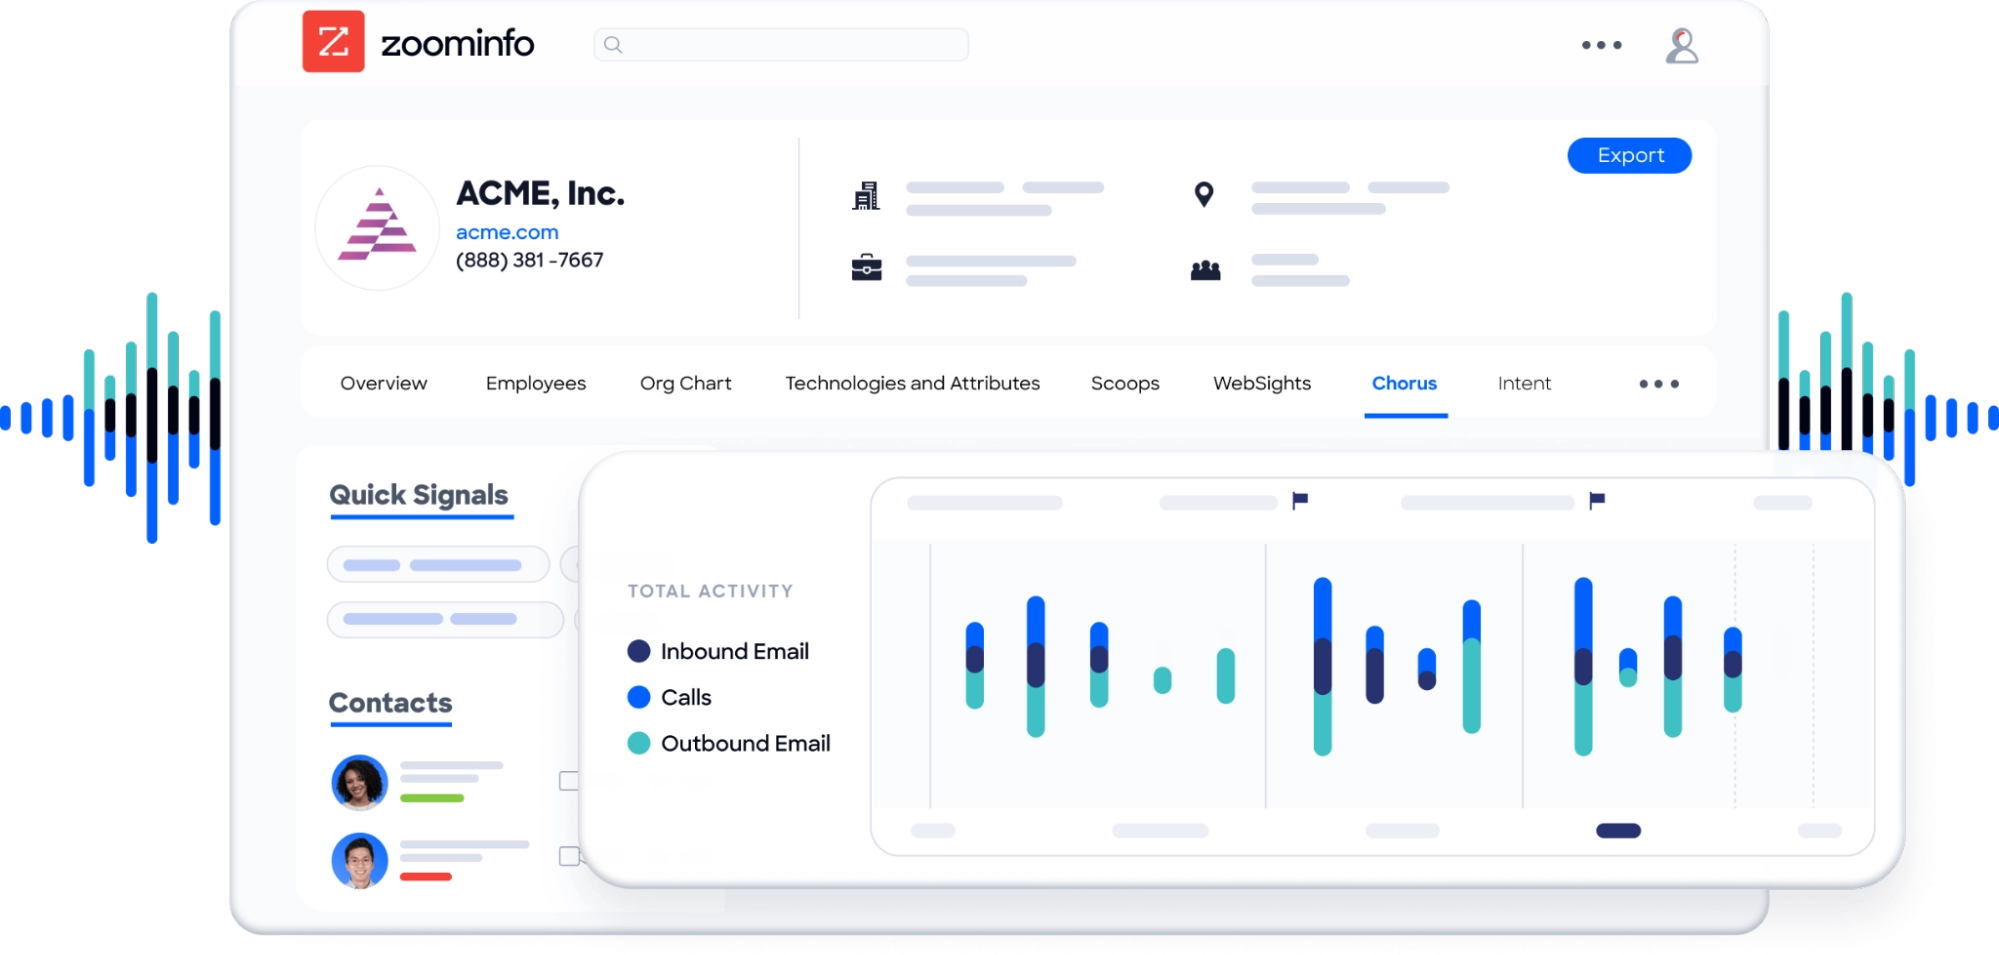This screenshot has height=955, width=1999.
Task: Click the ZoomInfo logo icon
Action: coord(334,44)
